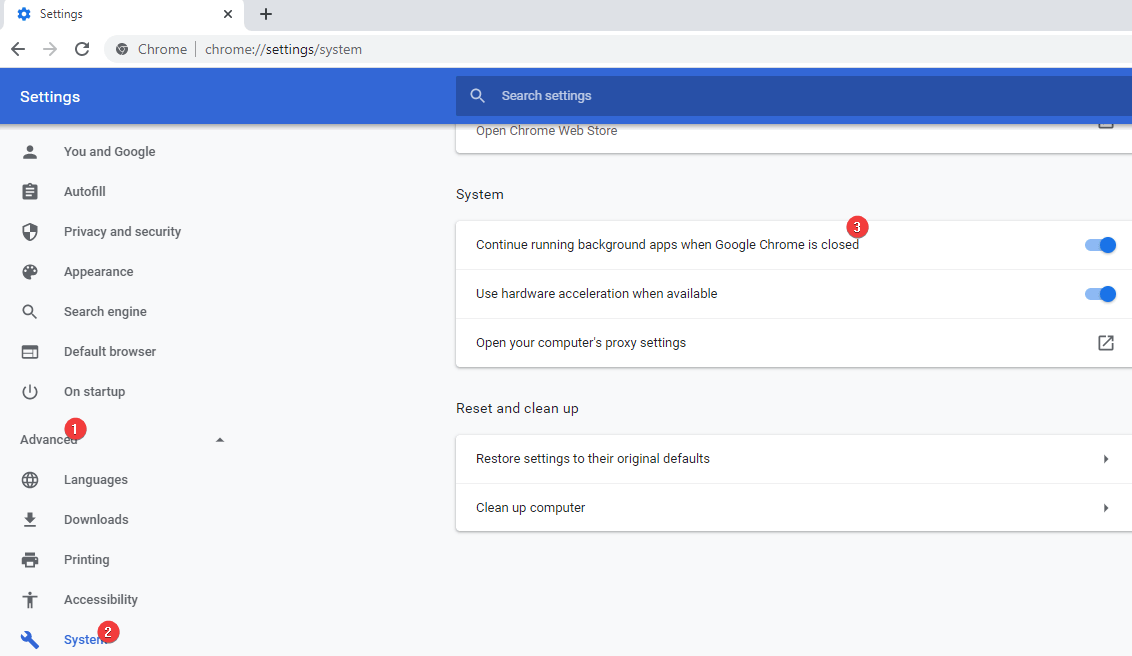Click the On startup power icon

pyautogui.click(x=30, y=392)
